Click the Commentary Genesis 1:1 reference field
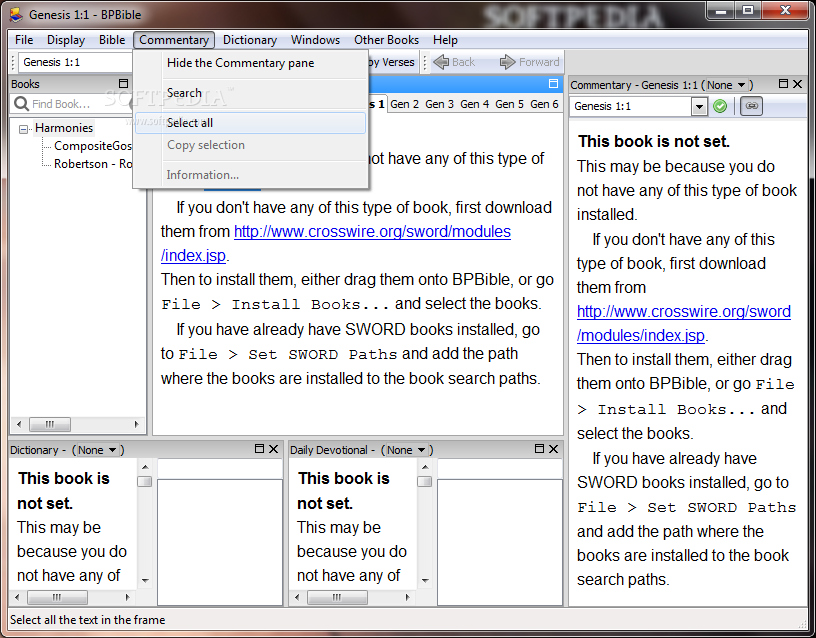Image resolution: width=816 pixels, height=638 pixels. 631,106
